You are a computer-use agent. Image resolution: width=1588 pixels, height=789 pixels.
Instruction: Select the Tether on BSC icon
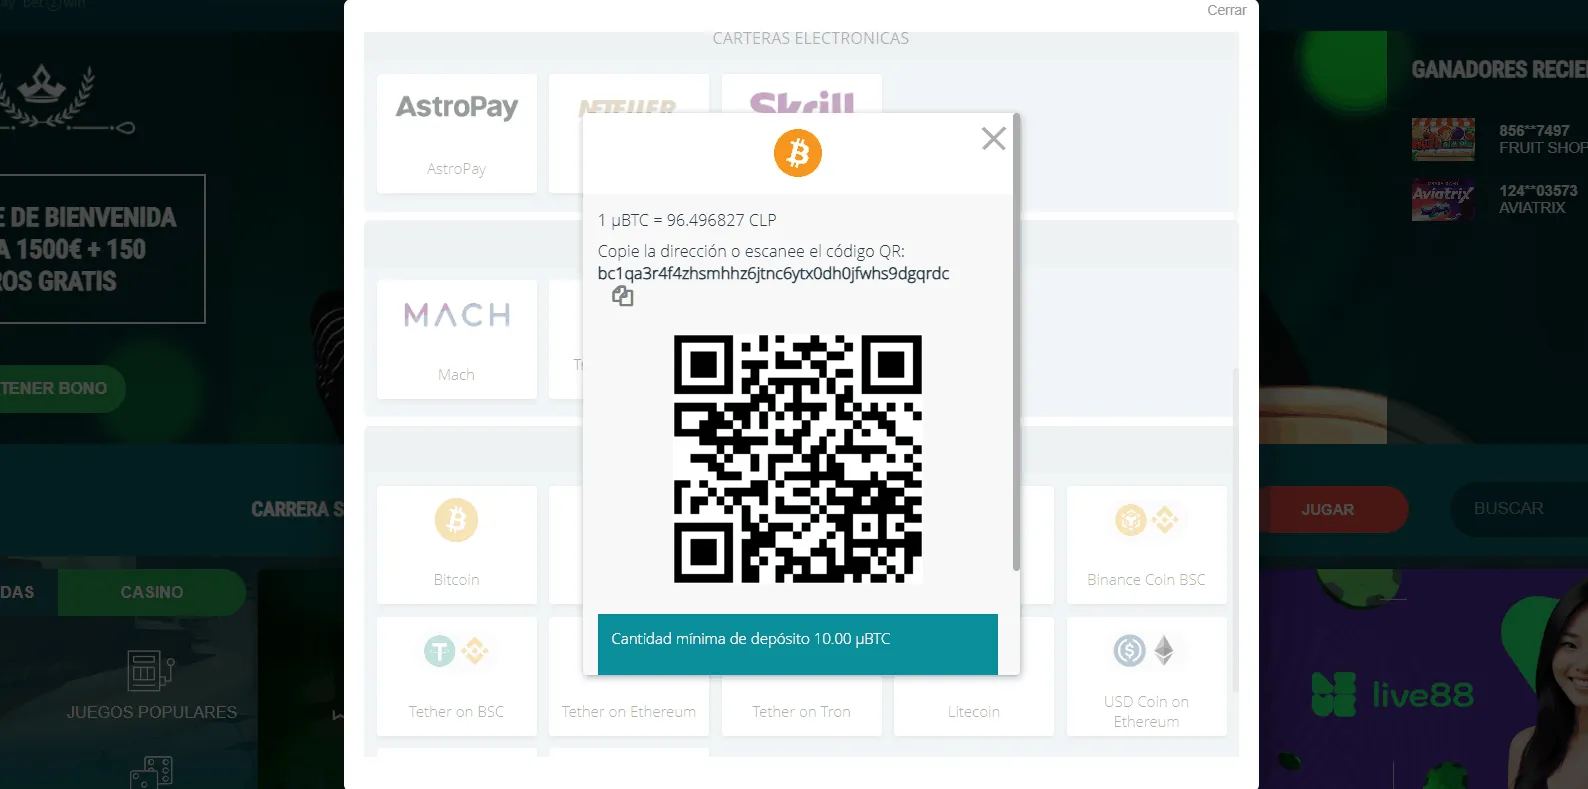pyautogui.click(x=456, y=651)
